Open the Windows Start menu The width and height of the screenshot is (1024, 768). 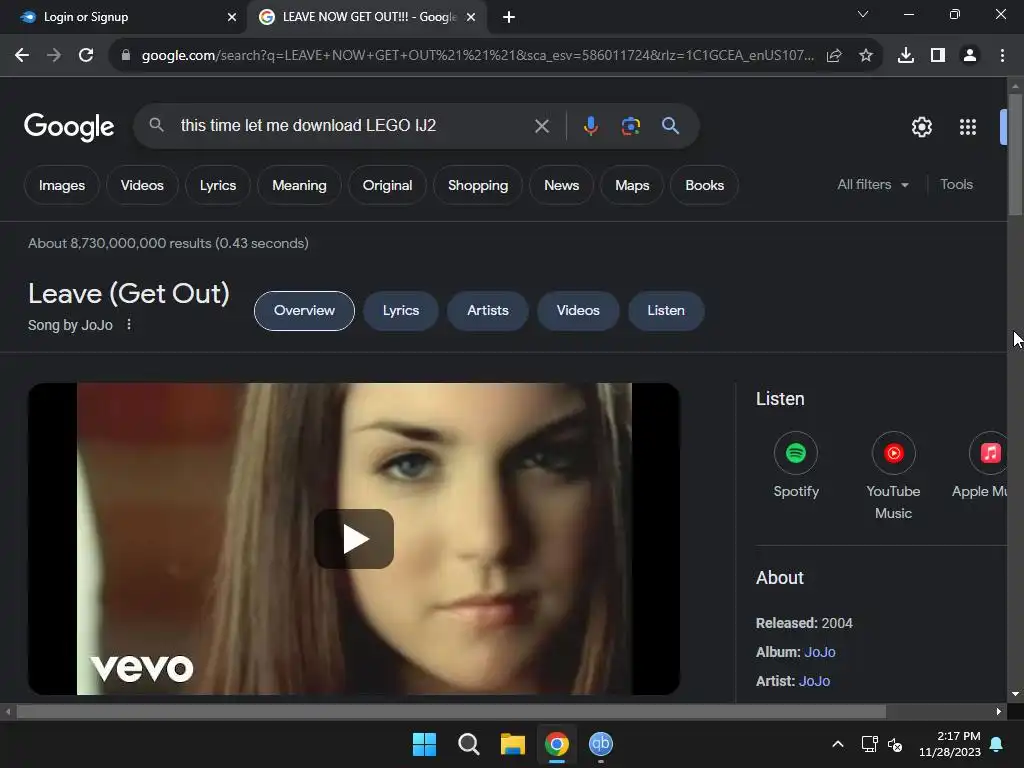coord(424,744)
